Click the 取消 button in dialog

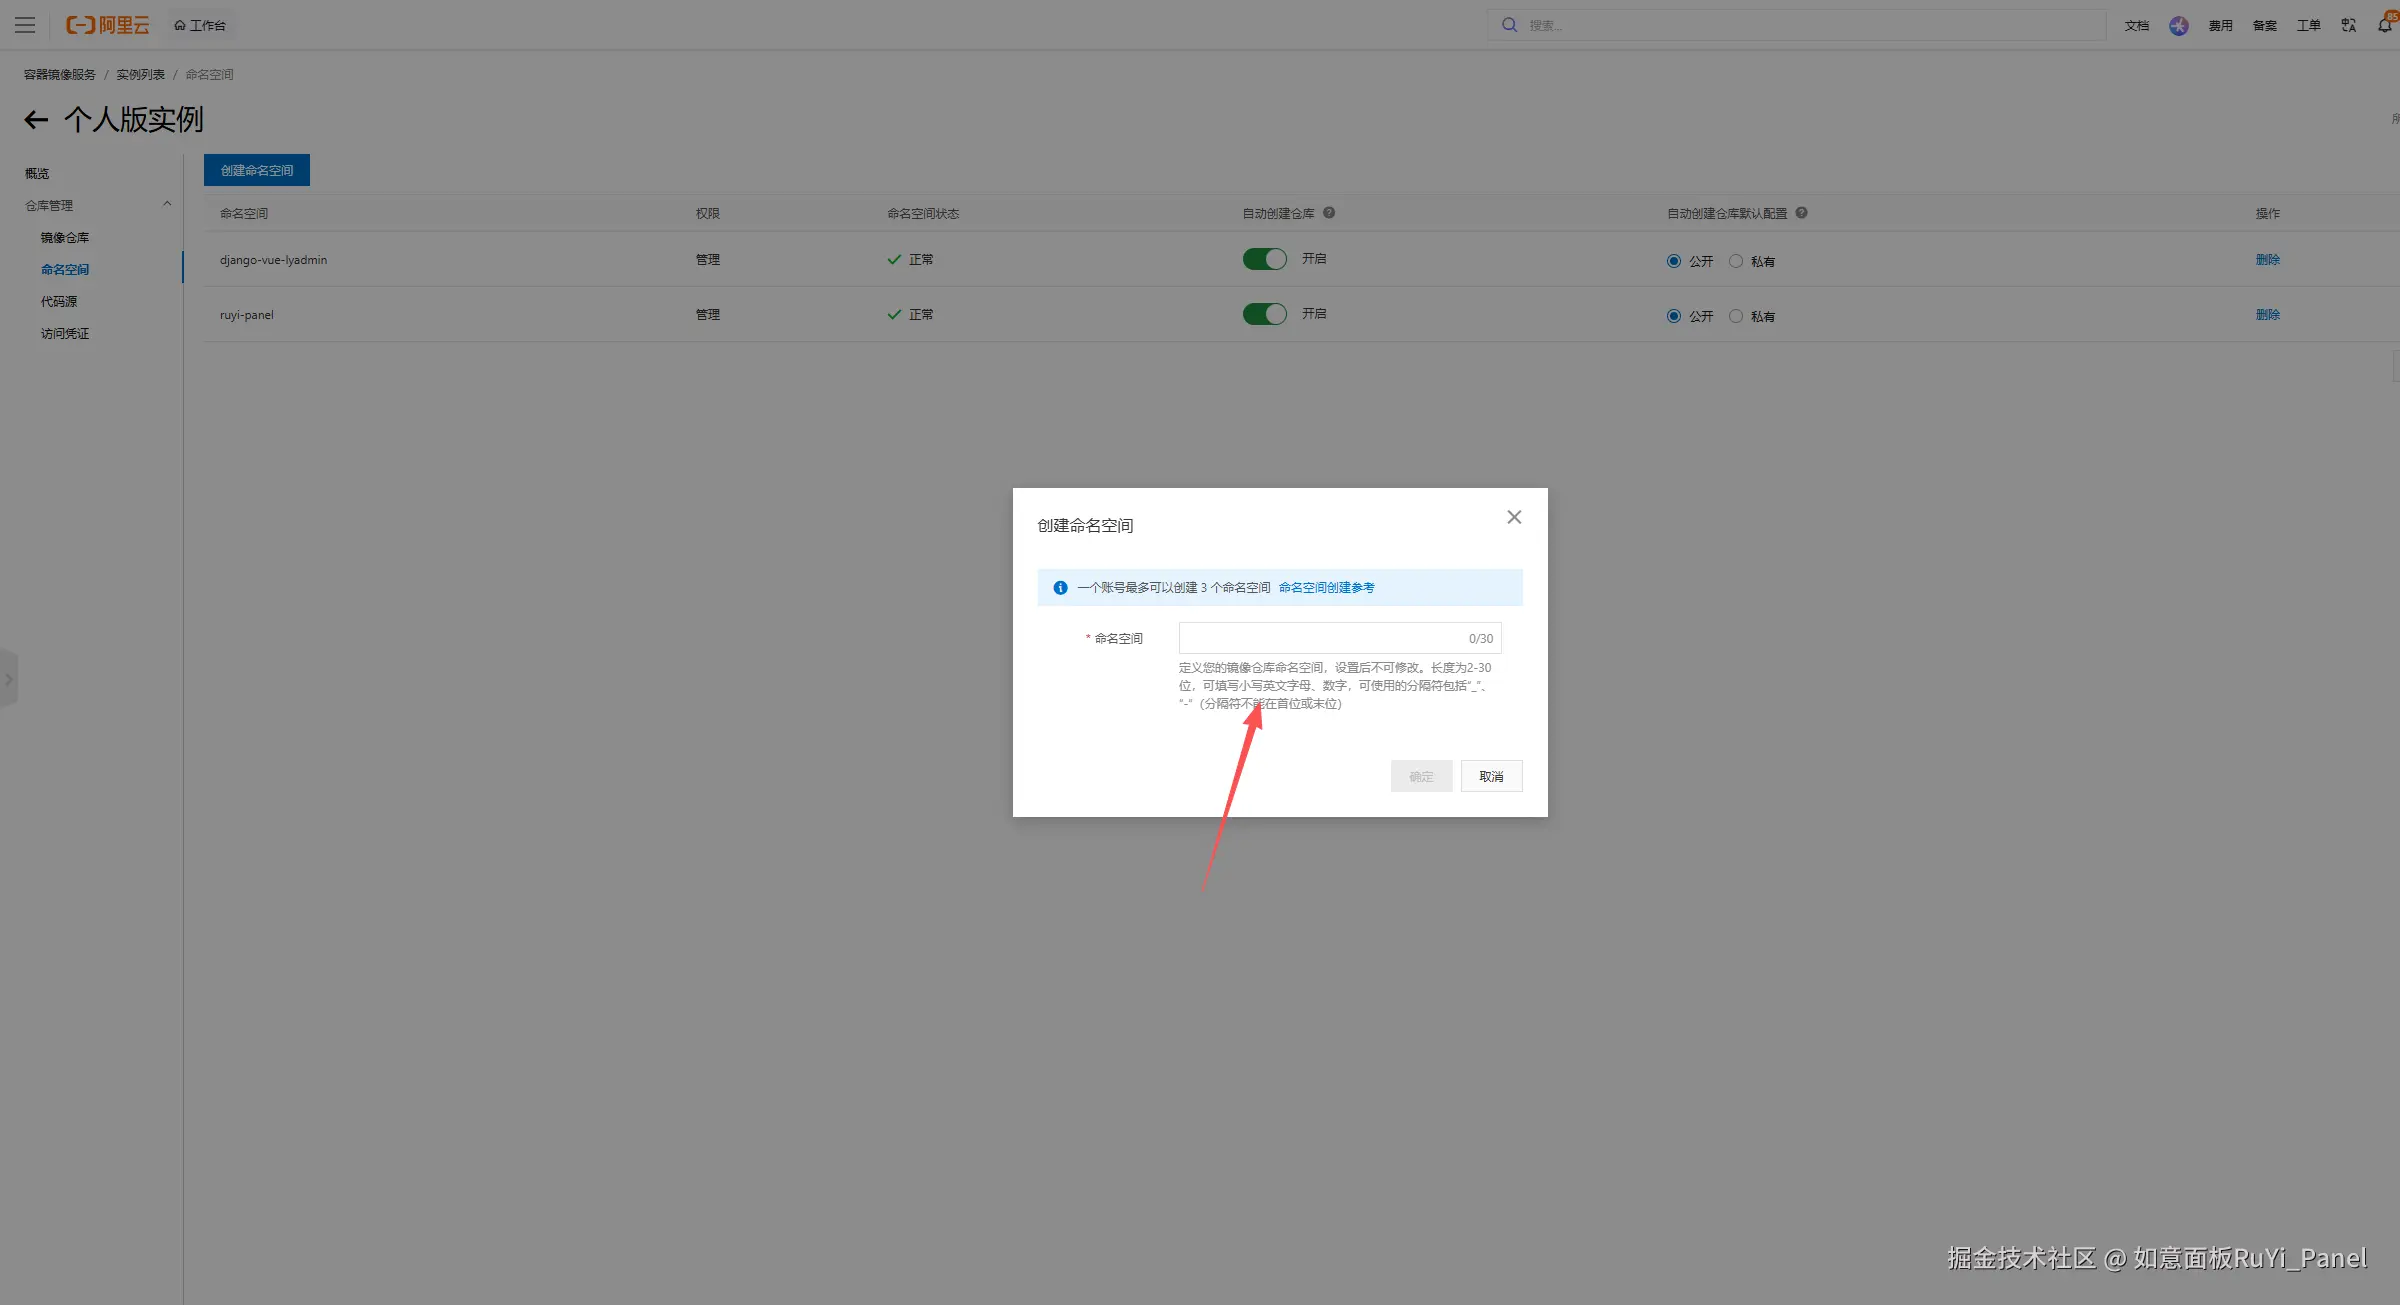(1491, 776)
